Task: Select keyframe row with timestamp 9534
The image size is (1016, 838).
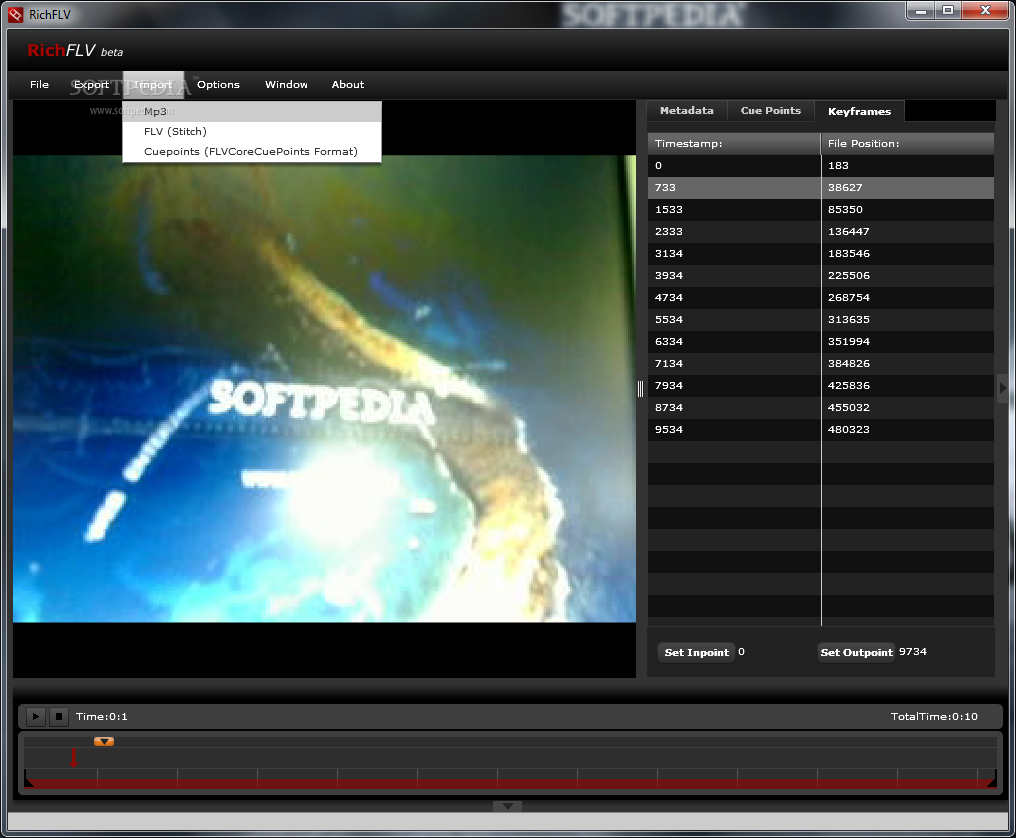Action: tap(821, 430)
